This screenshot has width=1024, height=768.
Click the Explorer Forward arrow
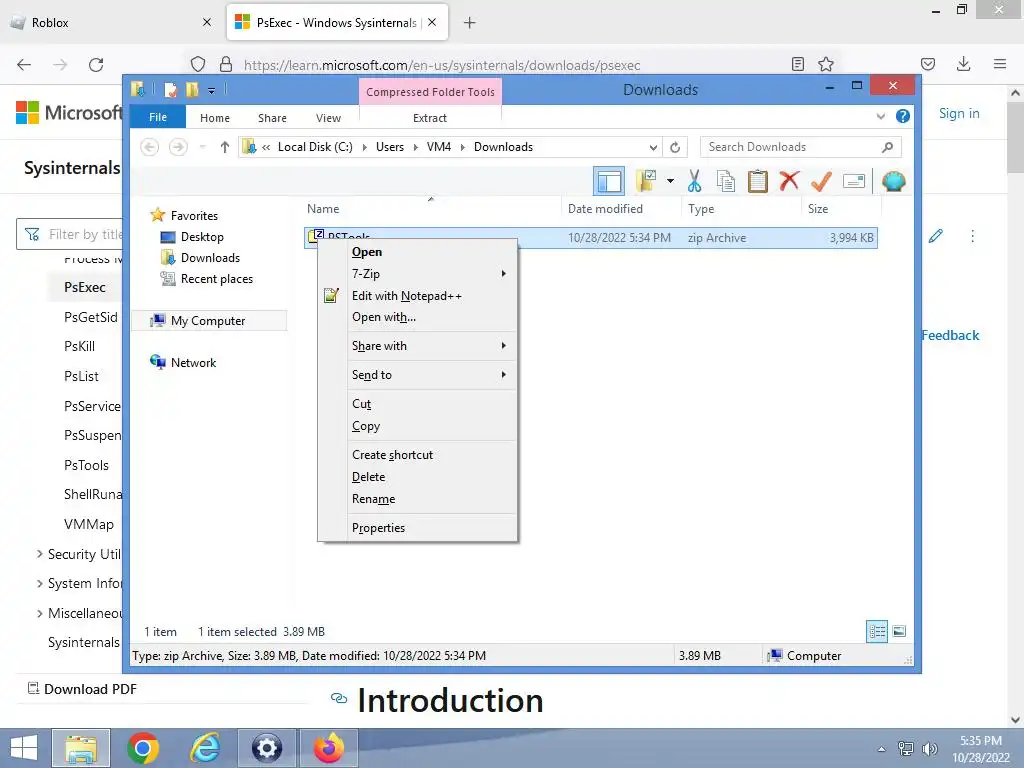(178, 147)
